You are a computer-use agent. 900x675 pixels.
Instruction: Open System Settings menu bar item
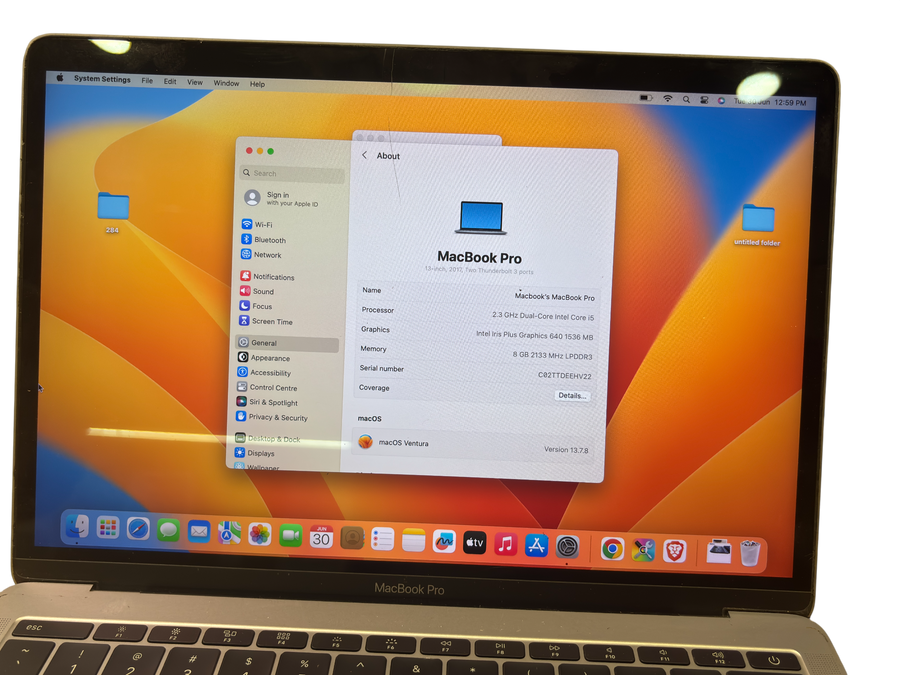(x=102, y=79)
